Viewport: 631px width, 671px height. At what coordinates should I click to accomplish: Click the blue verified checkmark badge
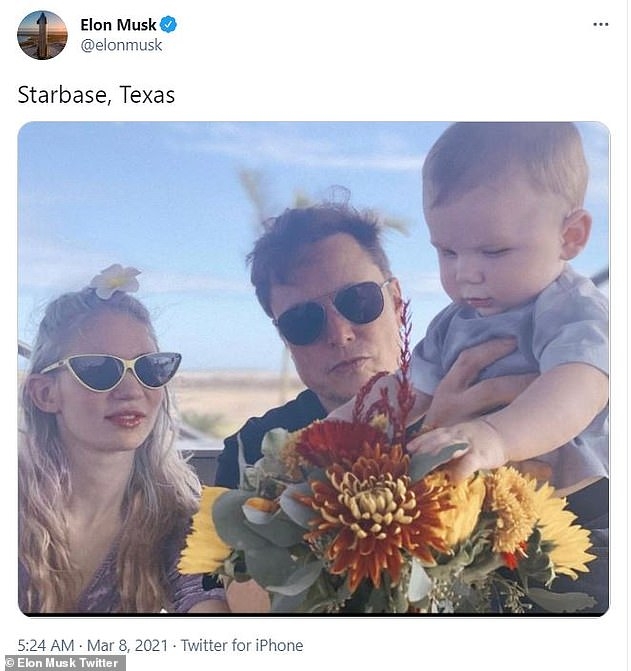168,24
